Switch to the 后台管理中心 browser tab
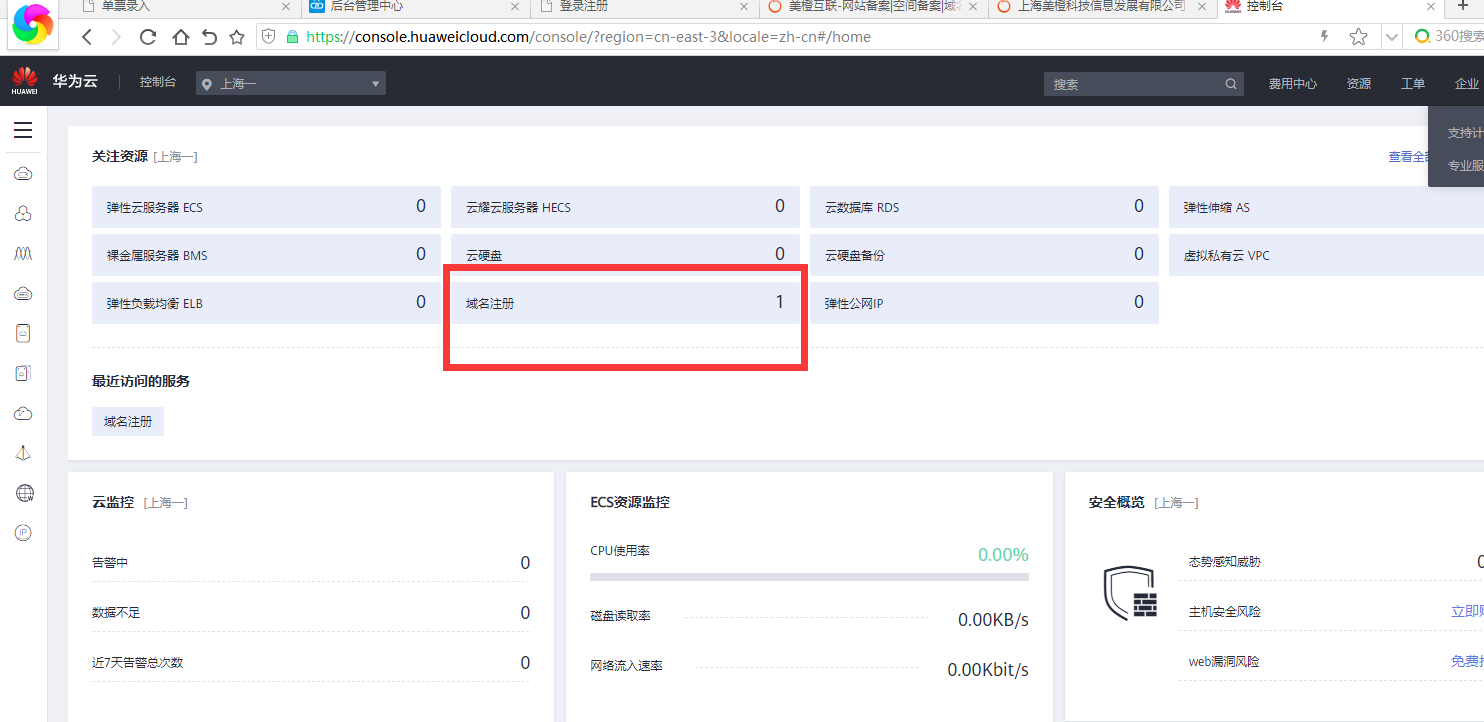 415,6
